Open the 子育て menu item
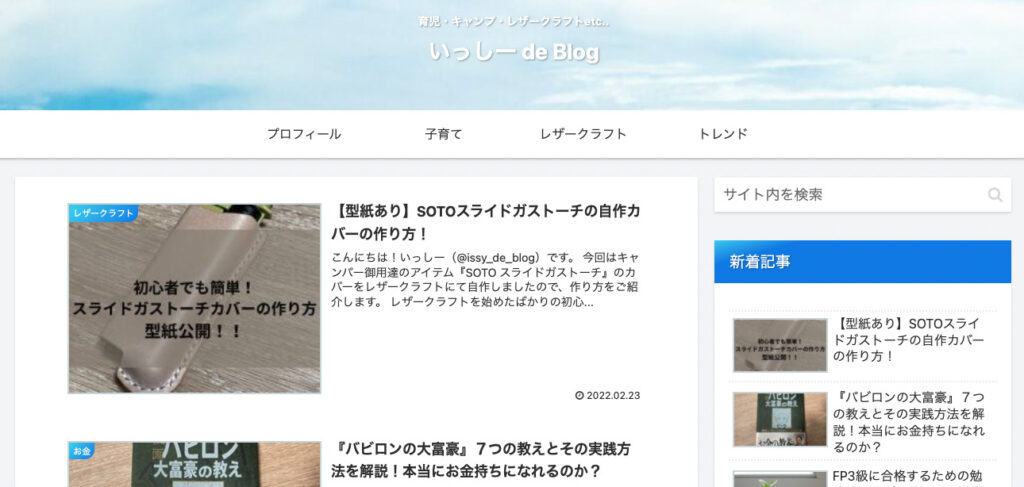Screen dimensions: 1024x487 (443, 134)
